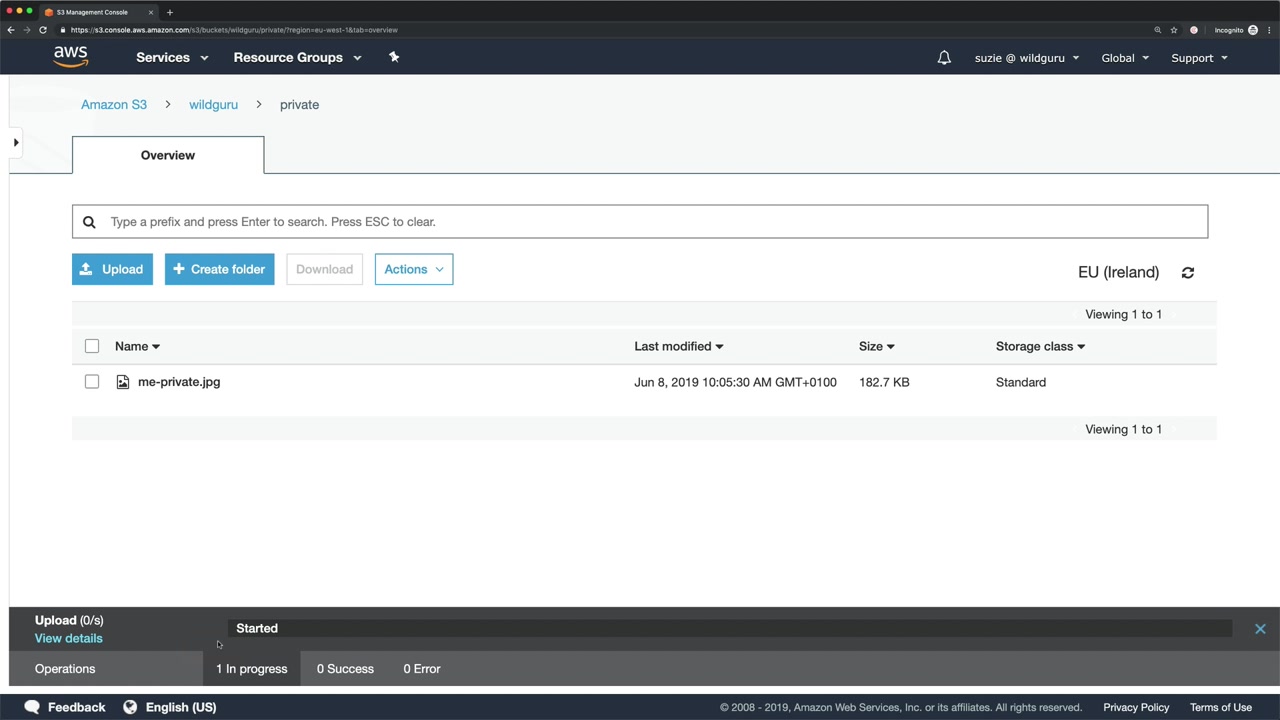Open the Global region dropdown
This screenshot has width=1280, height=720.
pyautogui.click(x=1125, y=58)
